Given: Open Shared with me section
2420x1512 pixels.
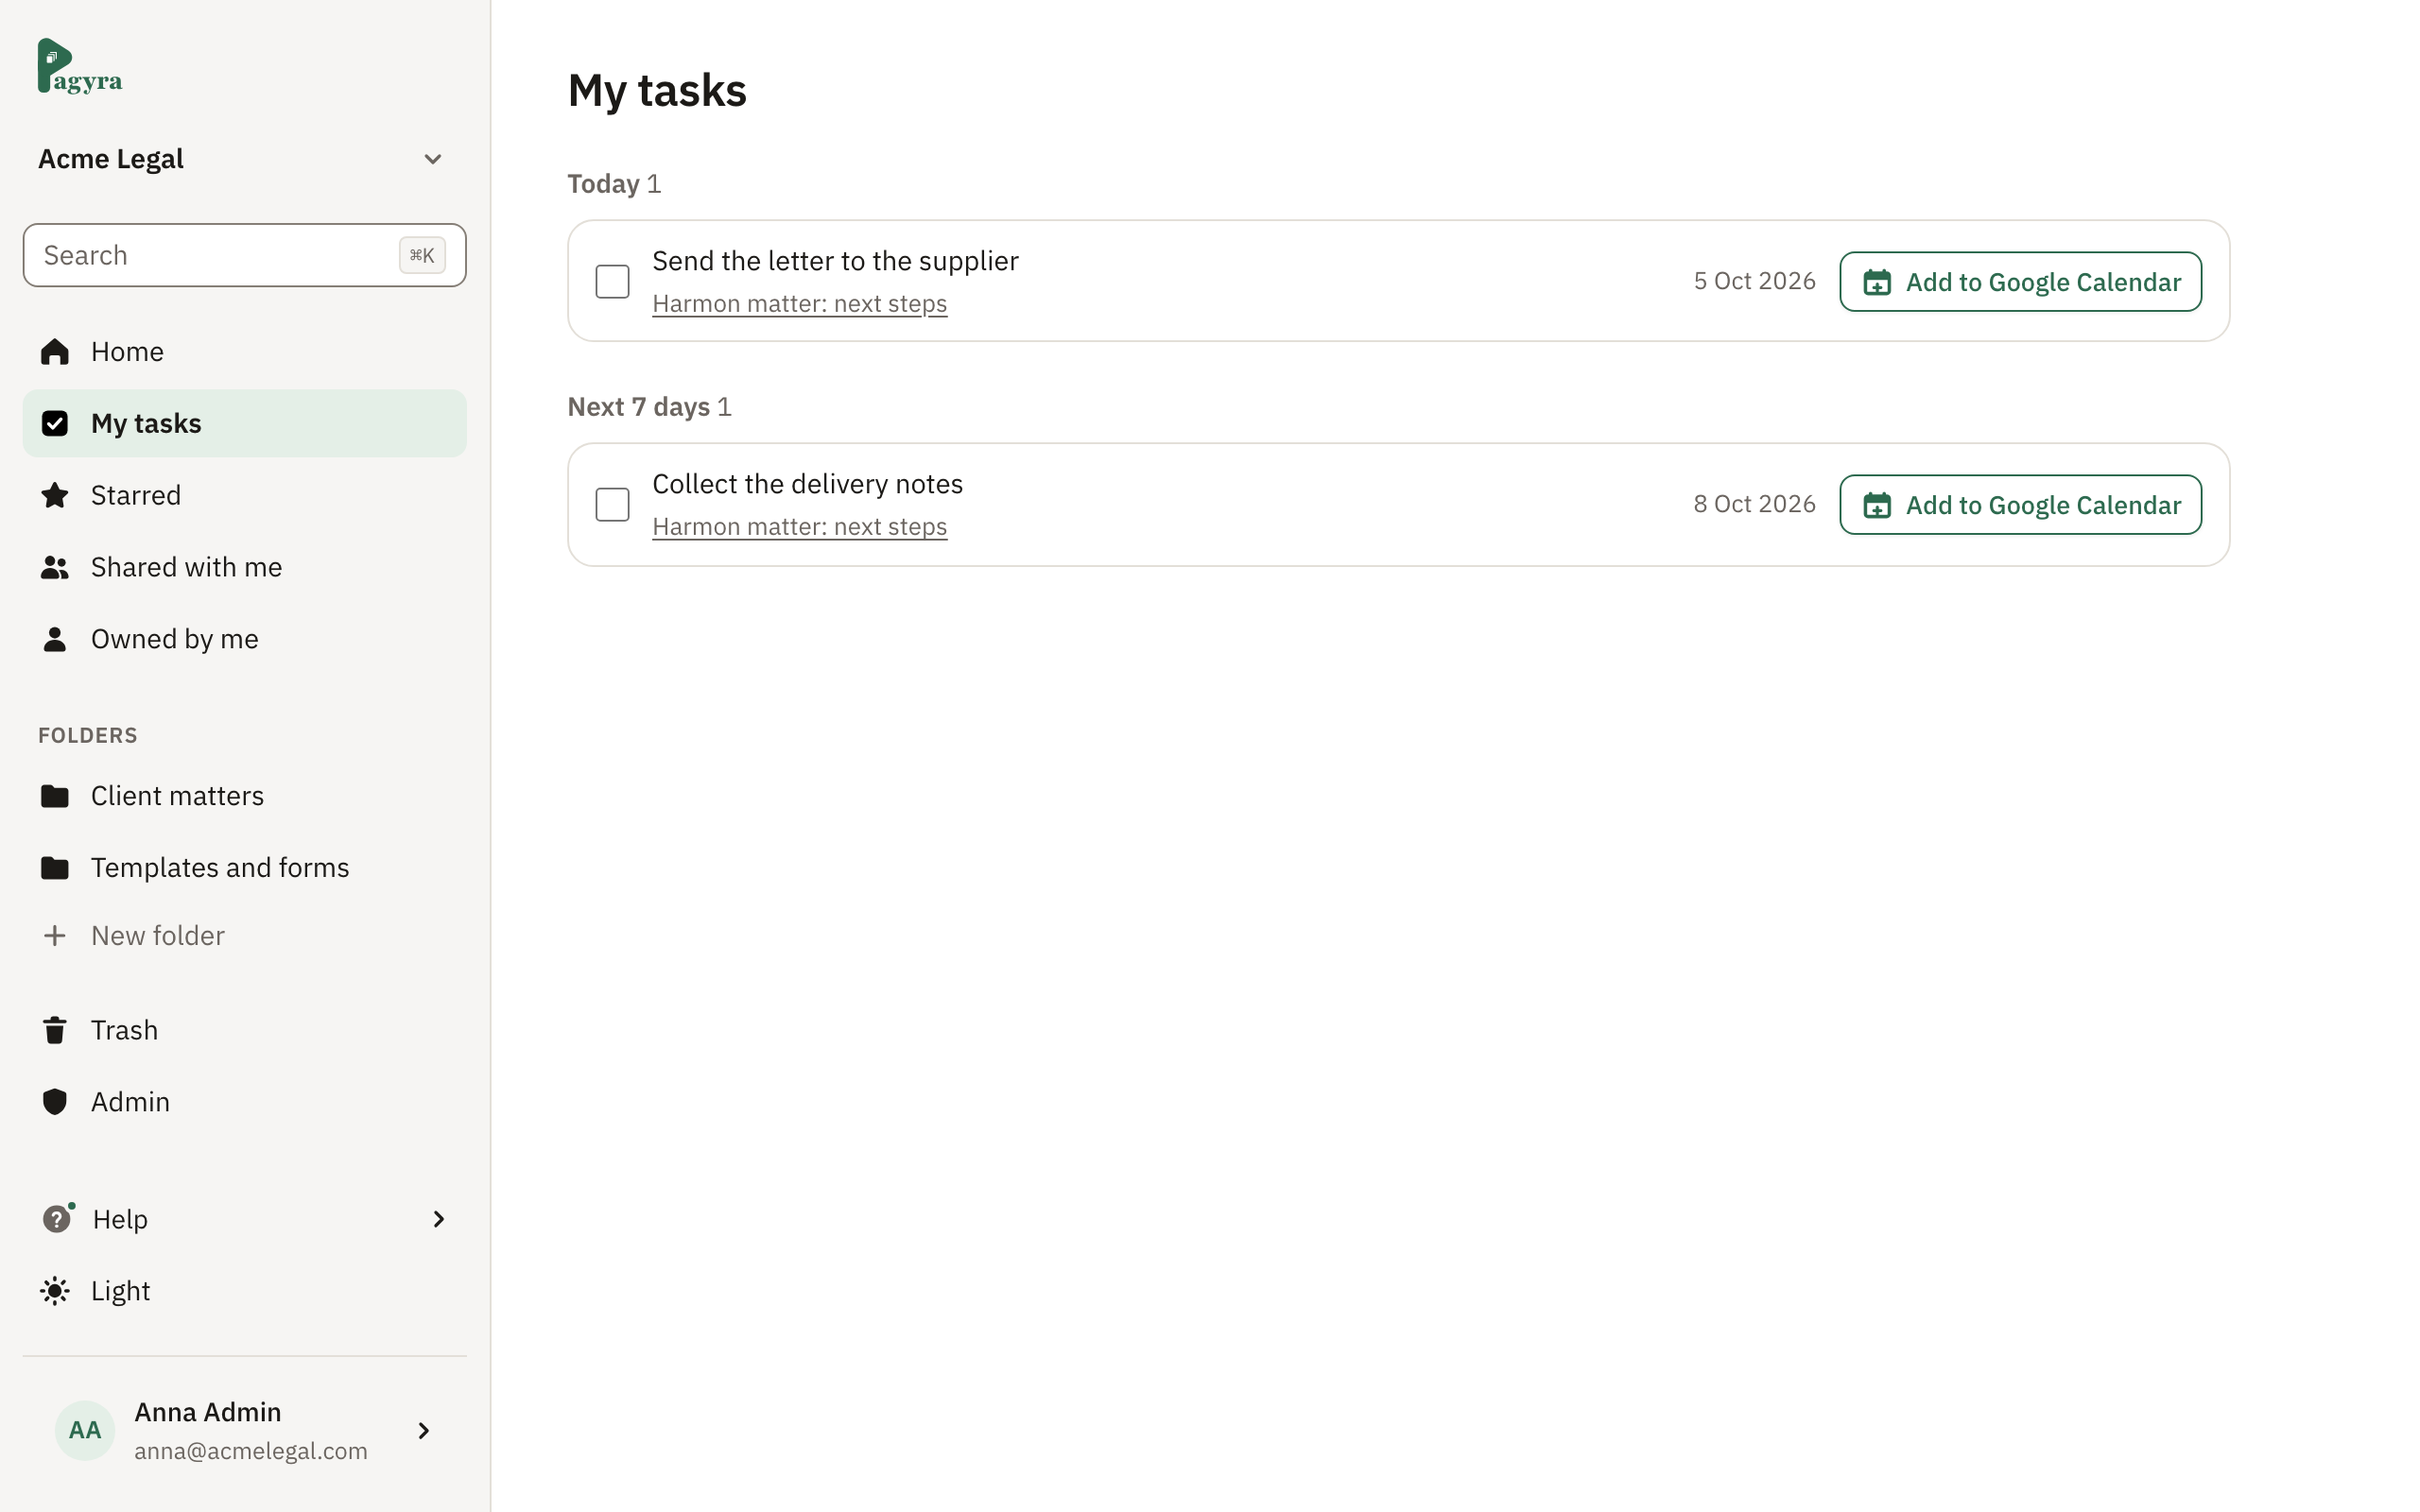Looking at the screenshot, I should coord(244,567).
